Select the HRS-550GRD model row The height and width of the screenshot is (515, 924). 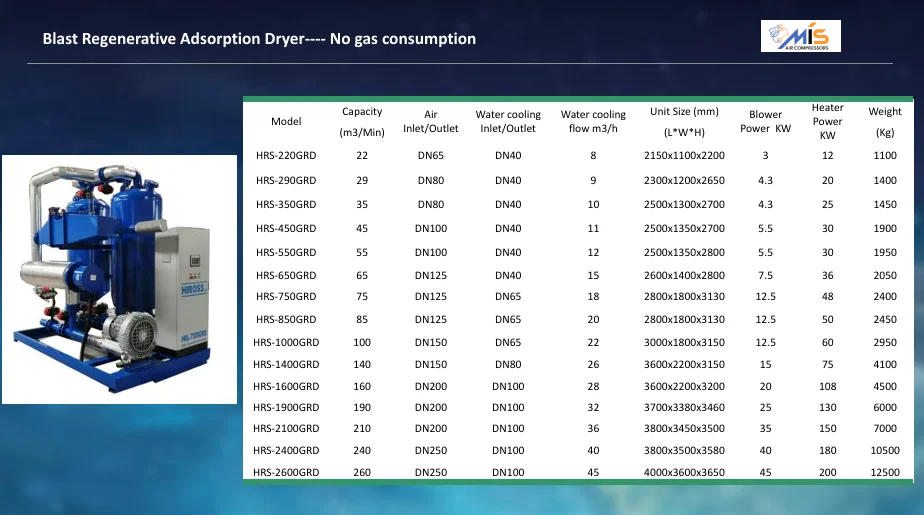(286, 253)
